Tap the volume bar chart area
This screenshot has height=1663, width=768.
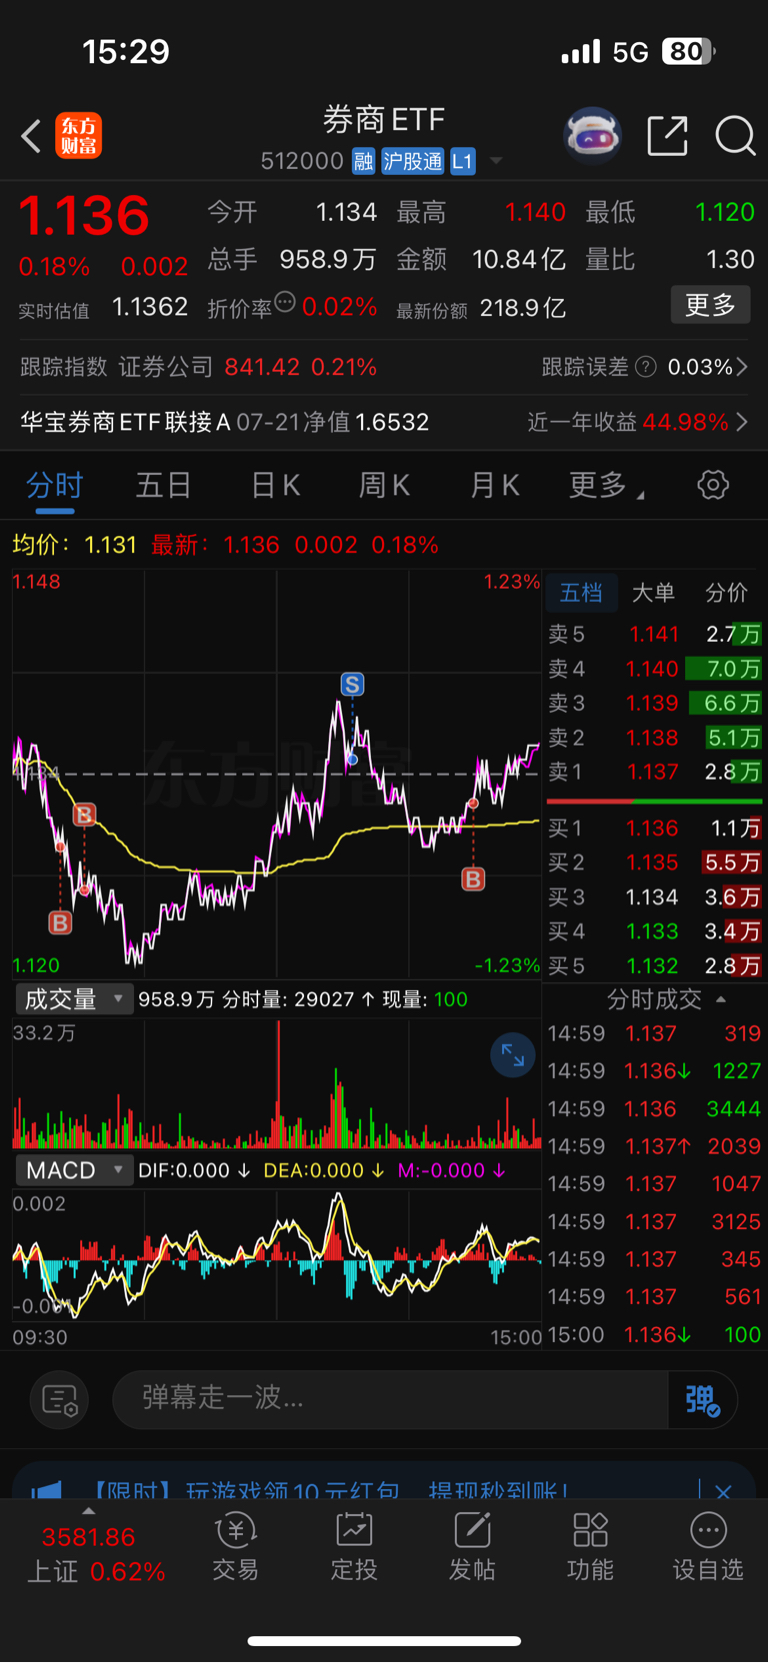[x=277, y=1084]
